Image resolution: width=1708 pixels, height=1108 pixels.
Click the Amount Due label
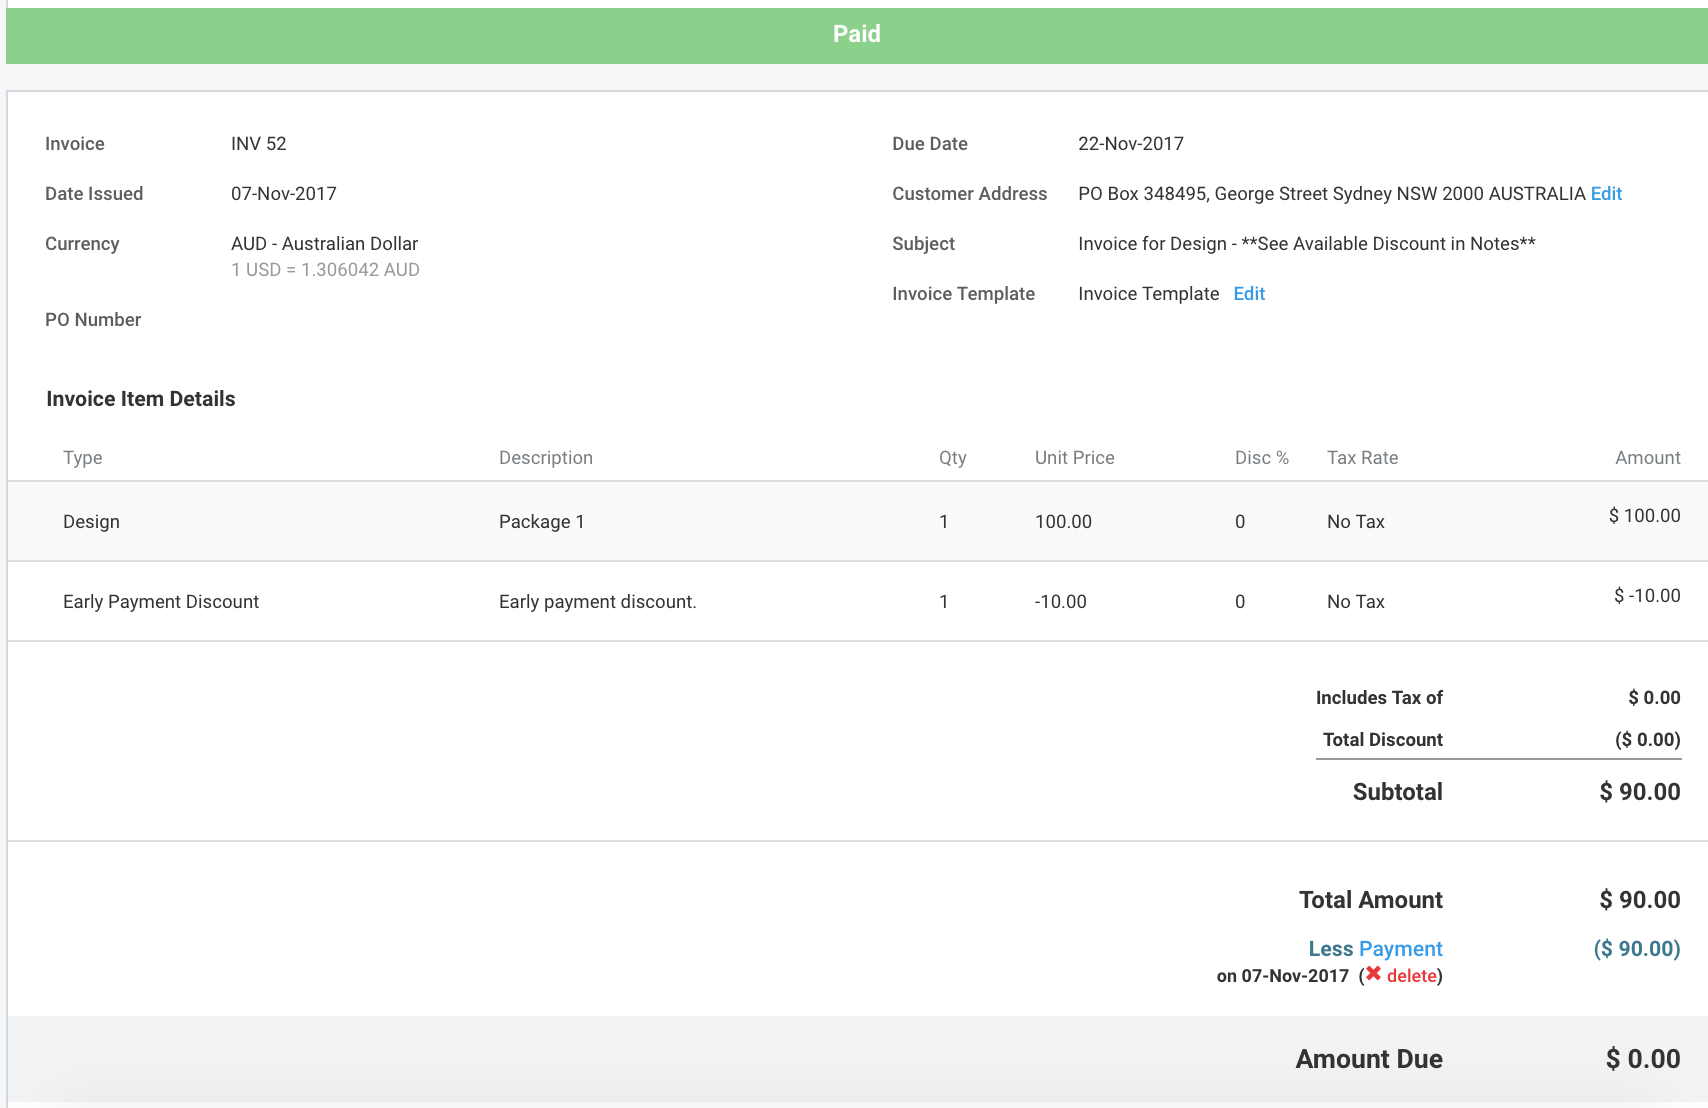[x=1369, y=1059]
